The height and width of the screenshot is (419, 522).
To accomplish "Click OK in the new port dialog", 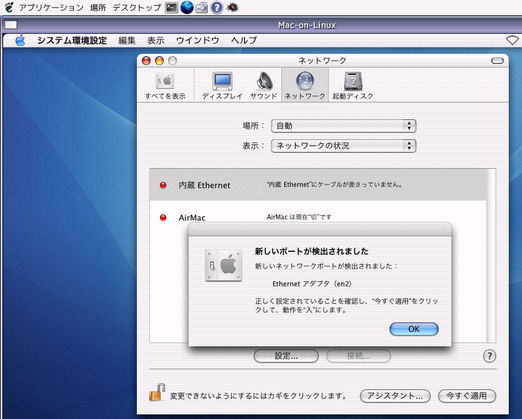I will (414, 329).
